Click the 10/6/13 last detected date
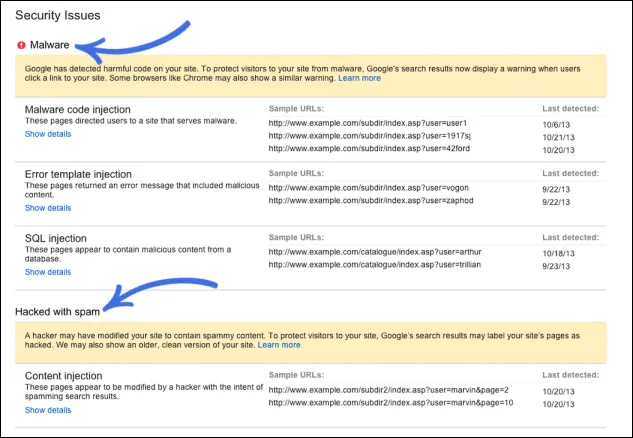This screenshot has height=438, width=633. click(556, 125)
